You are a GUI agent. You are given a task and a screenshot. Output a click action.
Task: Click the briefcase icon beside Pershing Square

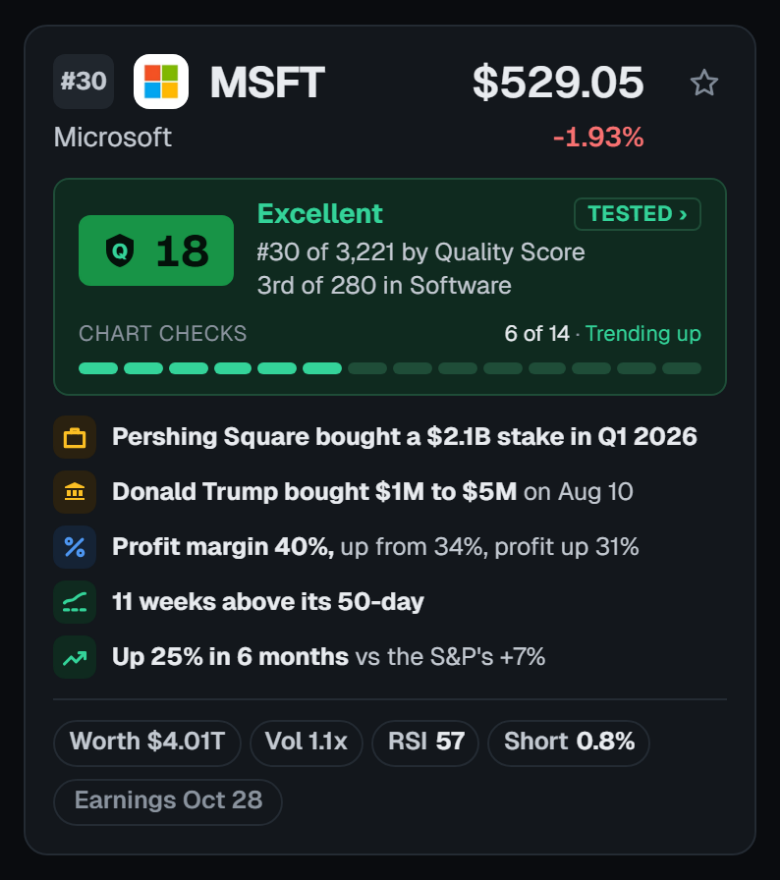75,437
